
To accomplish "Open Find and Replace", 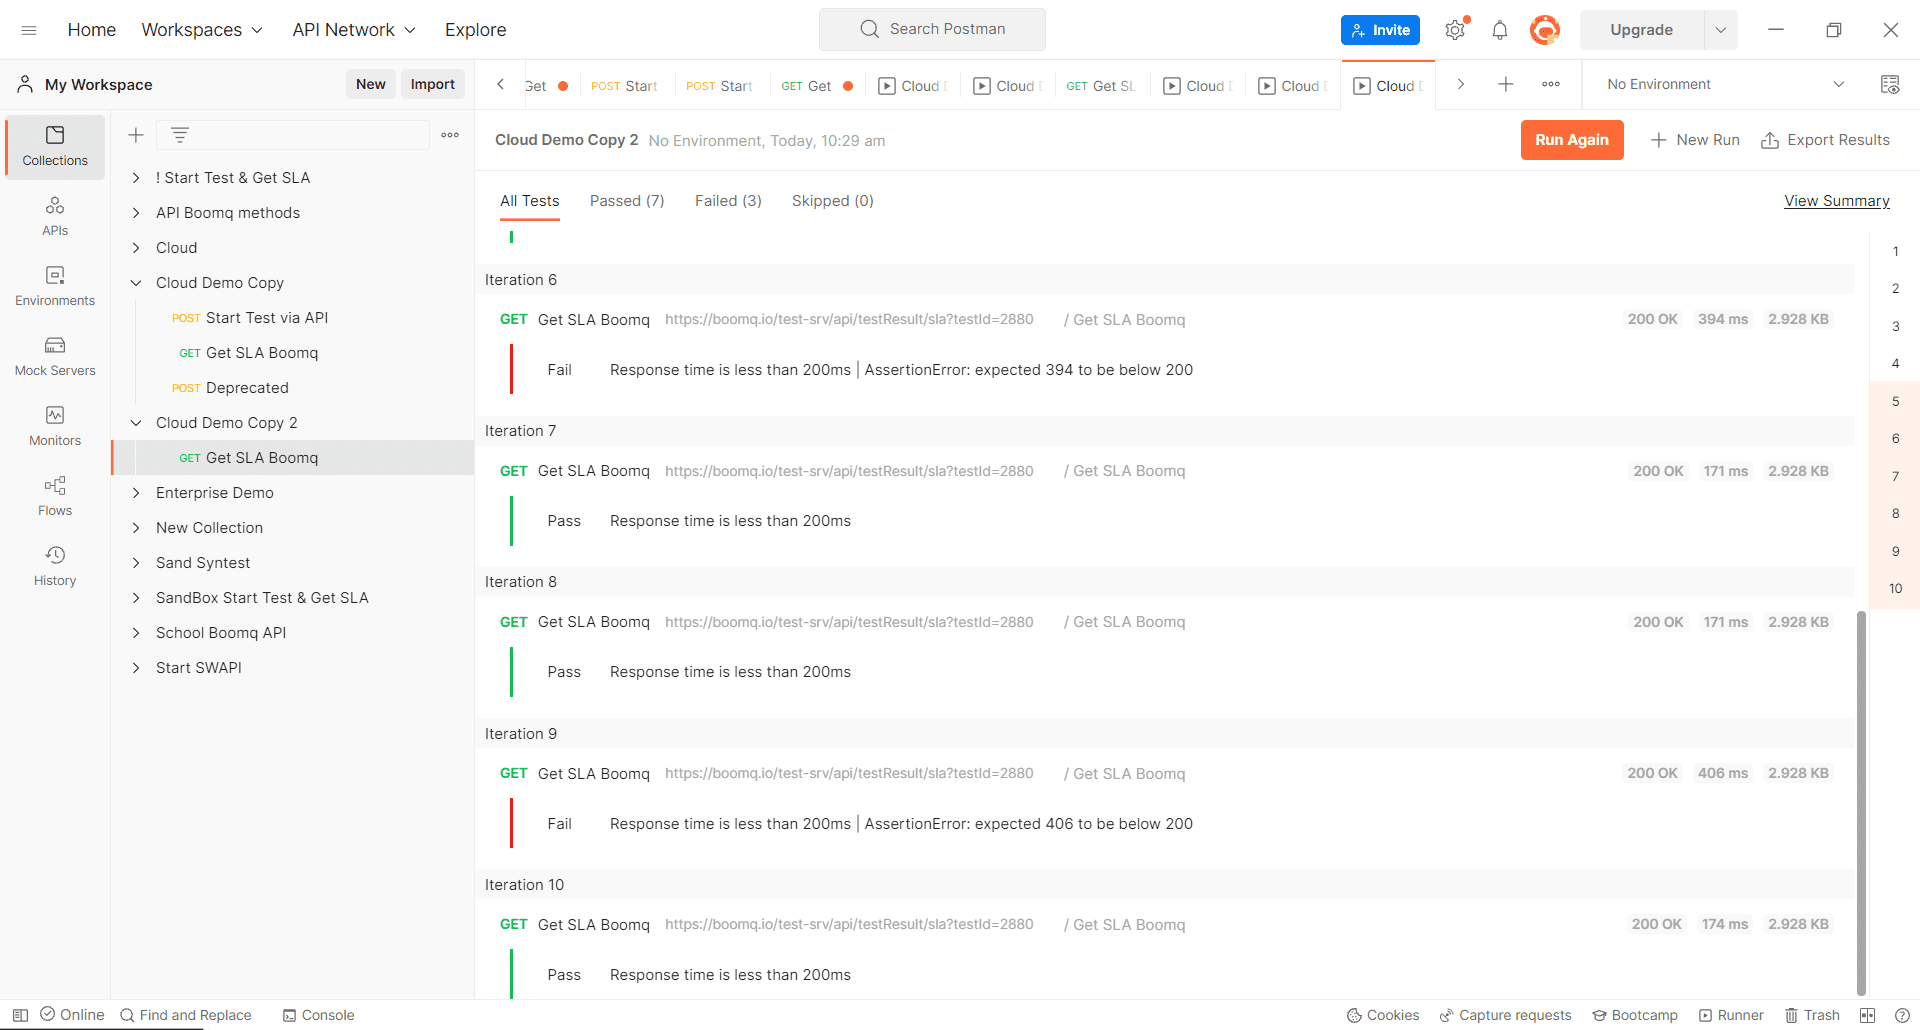I will coord(186,1015).
